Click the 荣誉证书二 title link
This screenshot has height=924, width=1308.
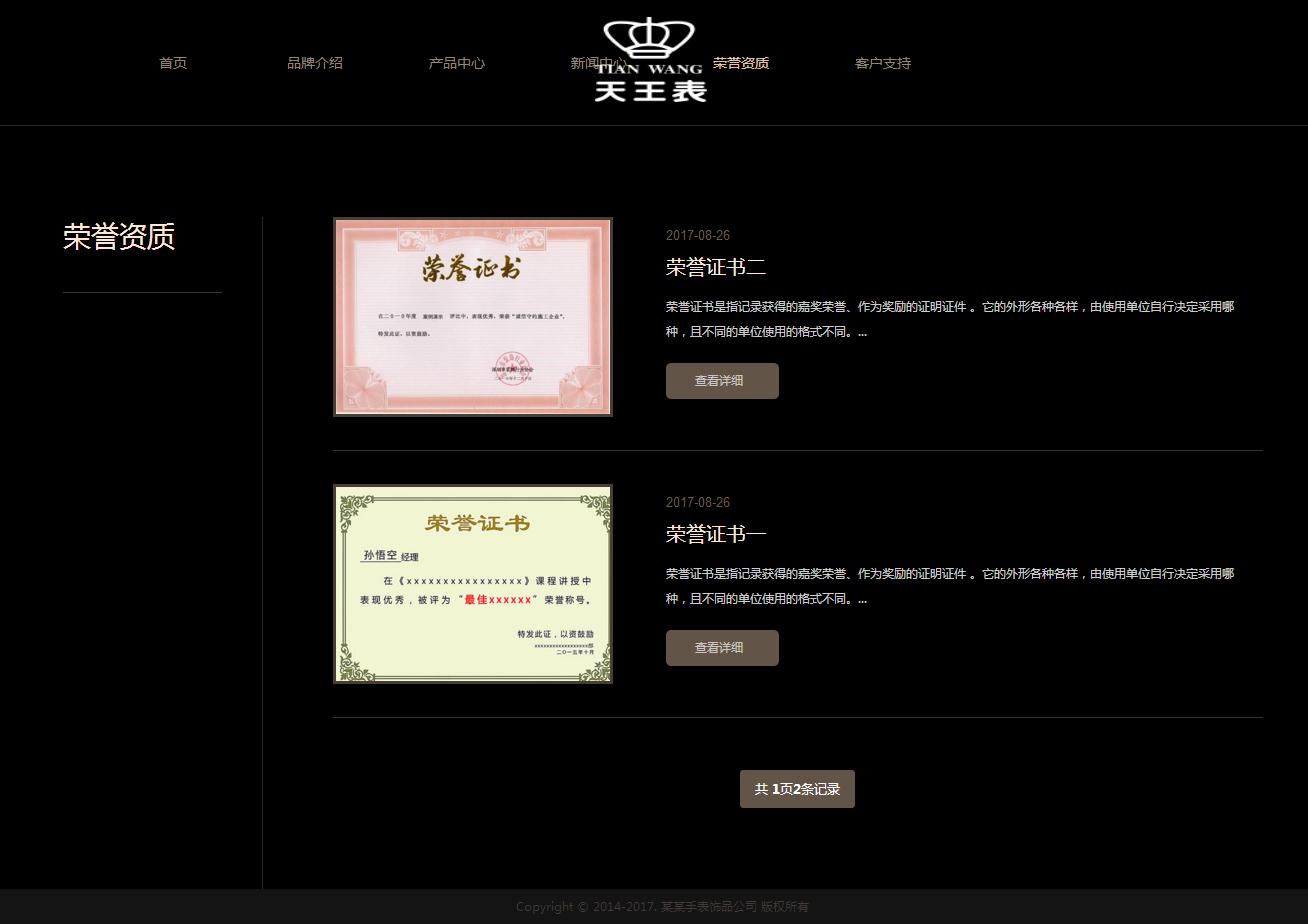[x=716, y=267]
